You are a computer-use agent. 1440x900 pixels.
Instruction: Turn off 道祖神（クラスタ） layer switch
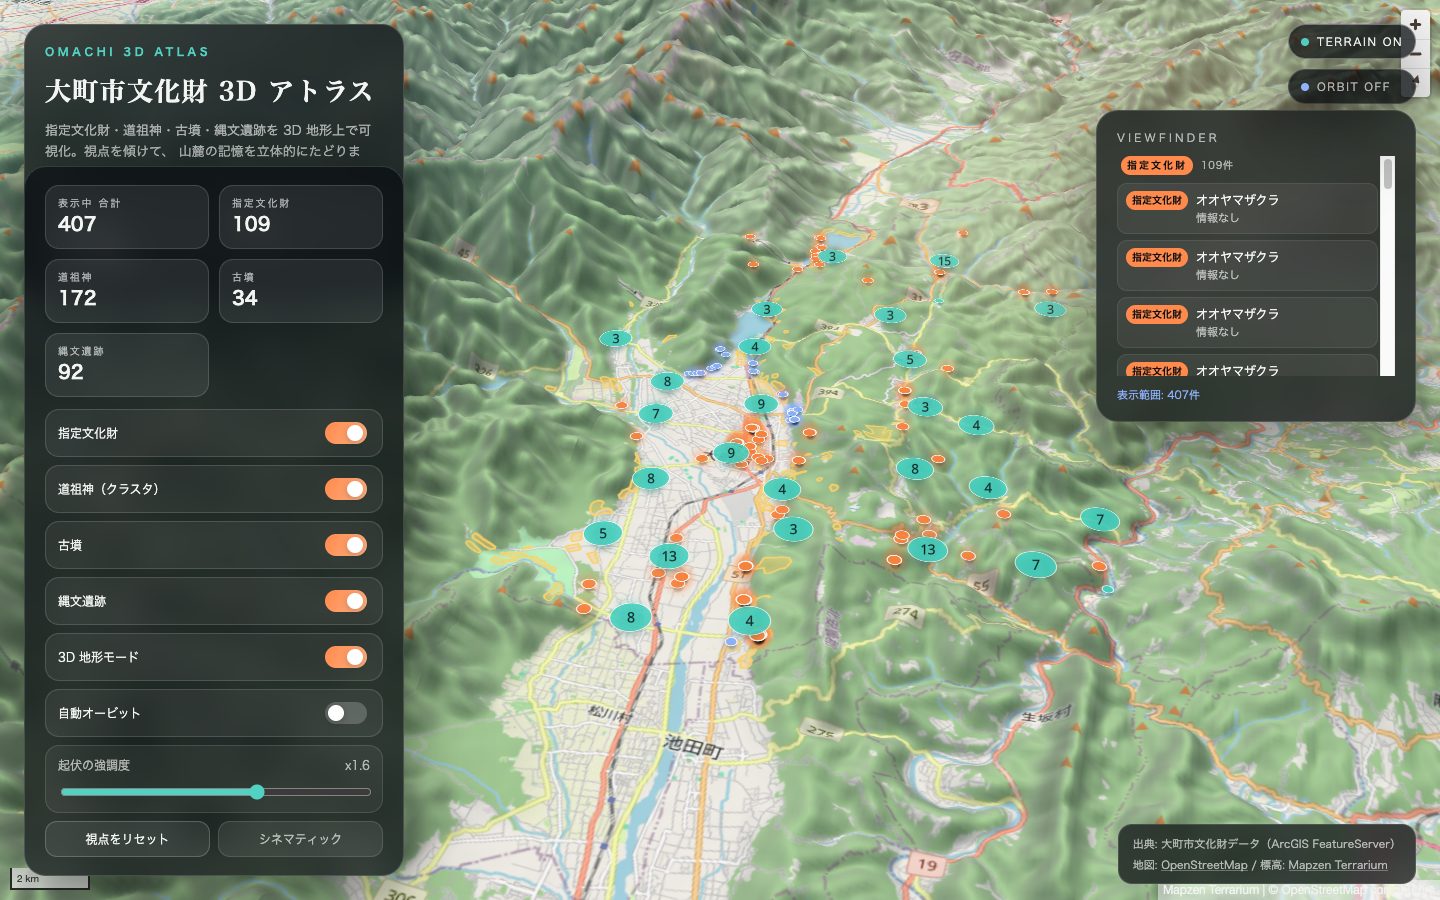346,489
